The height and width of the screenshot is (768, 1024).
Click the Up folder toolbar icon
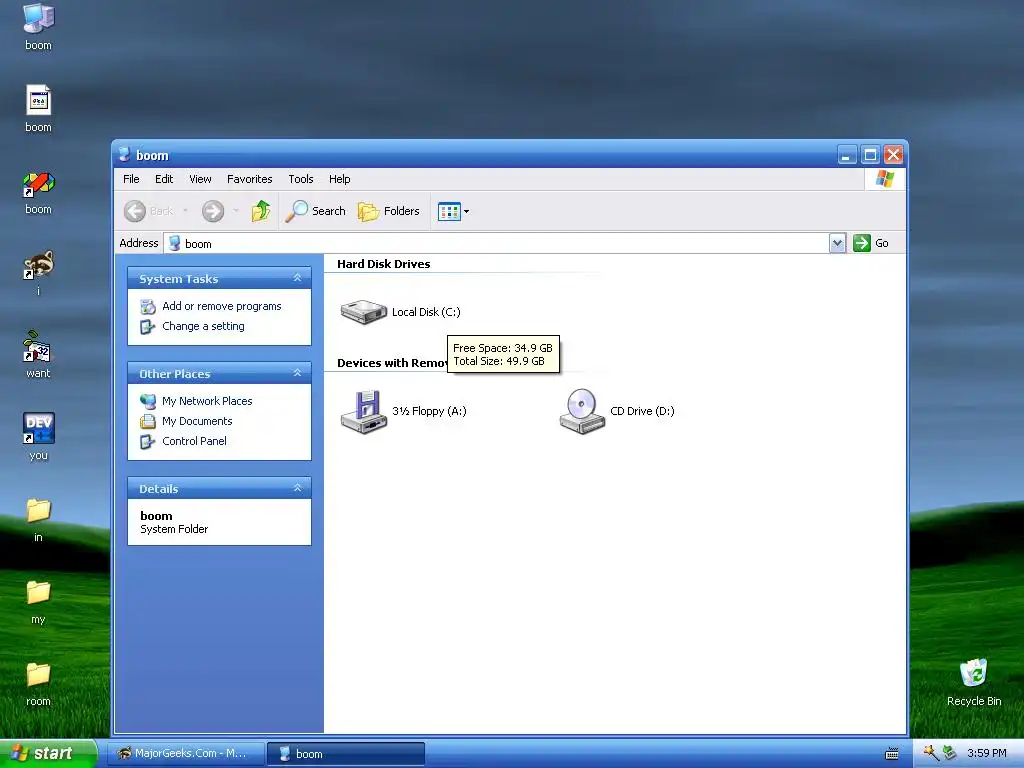pyautogui.click(x=261, y=211)
